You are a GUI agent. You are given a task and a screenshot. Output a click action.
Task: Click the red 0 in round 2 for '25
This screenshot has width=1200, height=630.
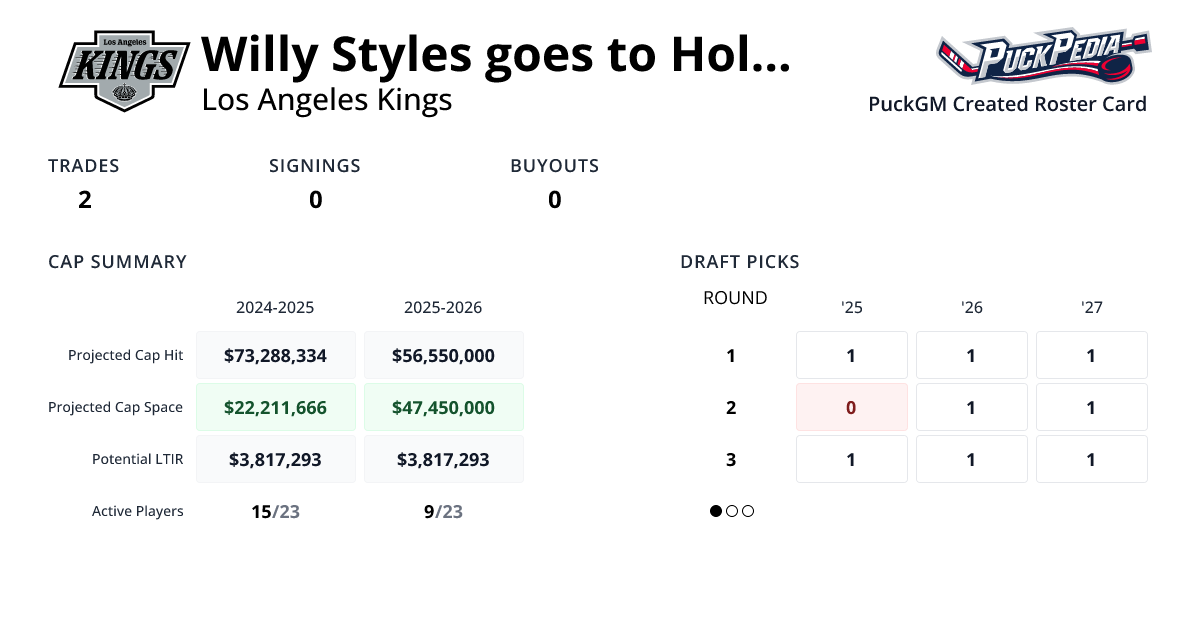(x=851, y=407)
